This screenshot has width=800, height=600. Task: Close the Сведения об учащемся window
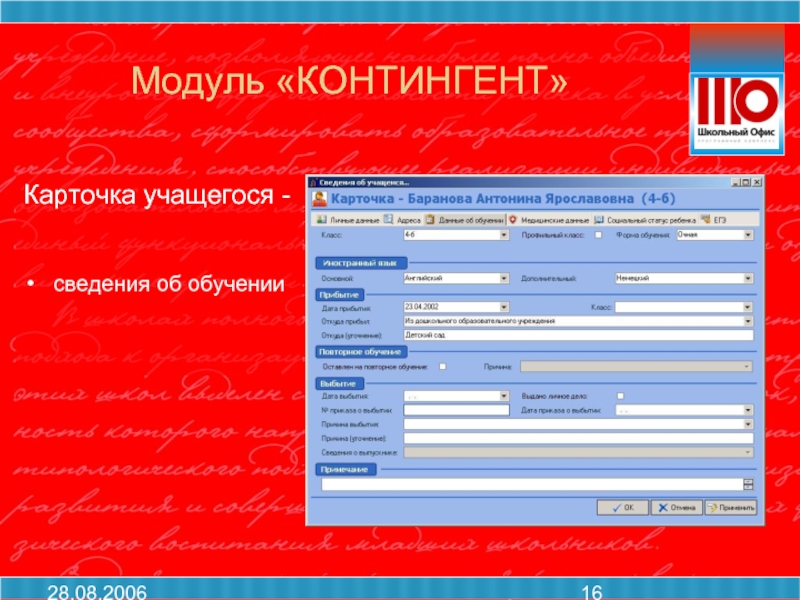click(757, 182)
